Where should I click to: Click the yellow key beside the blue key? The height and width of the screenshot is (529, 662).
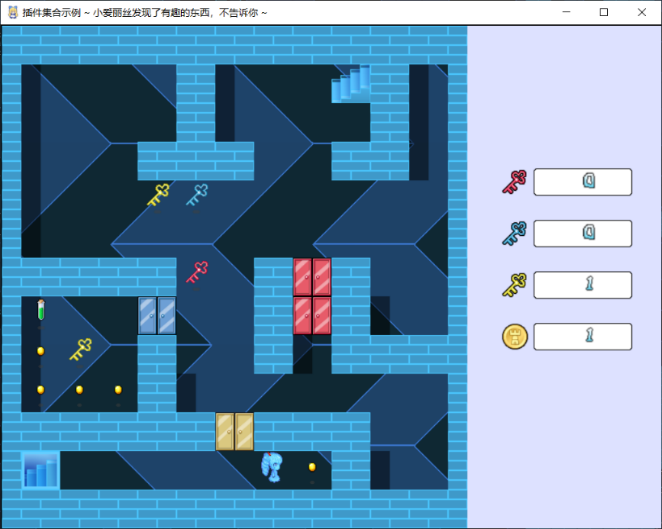(158, 194)
